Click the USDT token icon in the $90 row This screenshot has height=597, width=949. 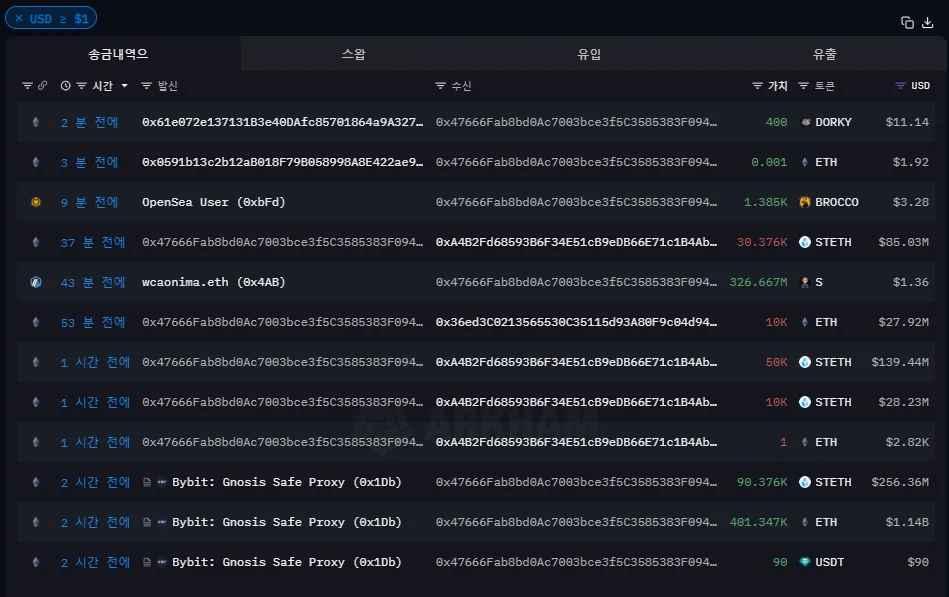pyautogui.click(x=805, y=562)
